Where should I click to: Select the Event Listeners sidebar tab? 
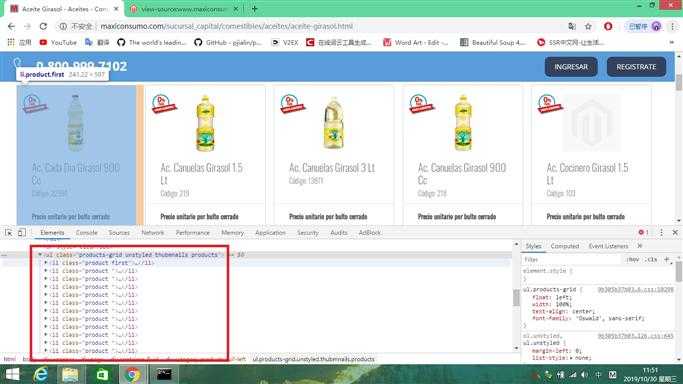point(608,246)
